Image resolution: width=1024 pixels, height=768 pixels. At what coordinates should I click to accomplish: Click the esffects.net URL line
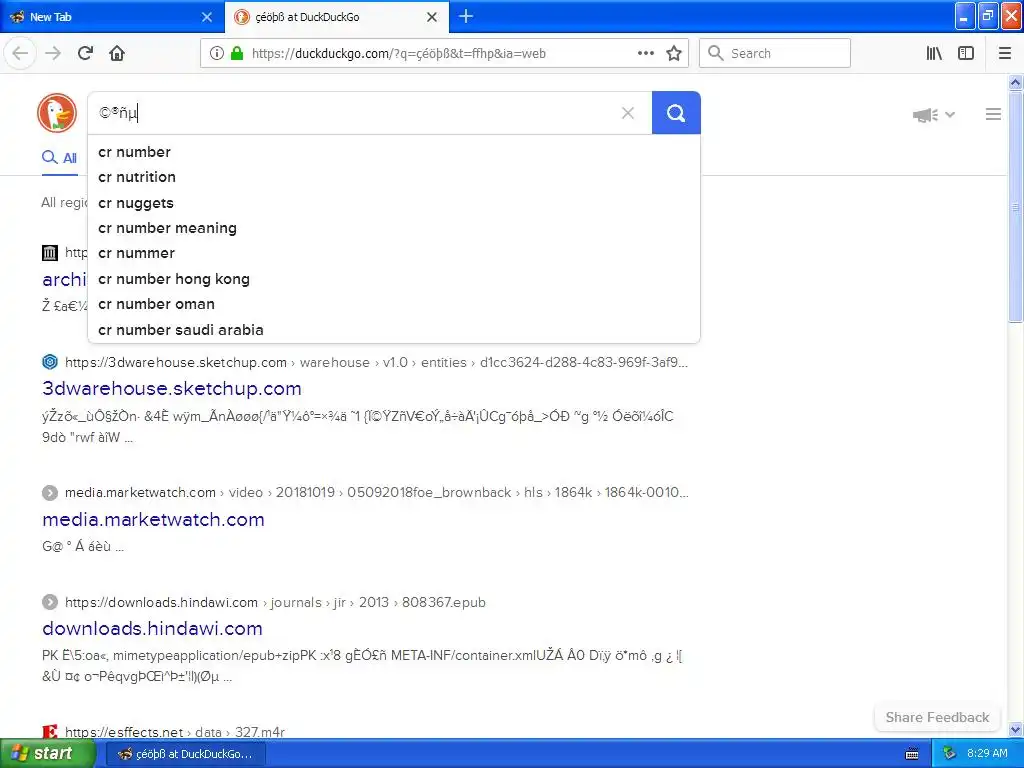coord(175,732)
